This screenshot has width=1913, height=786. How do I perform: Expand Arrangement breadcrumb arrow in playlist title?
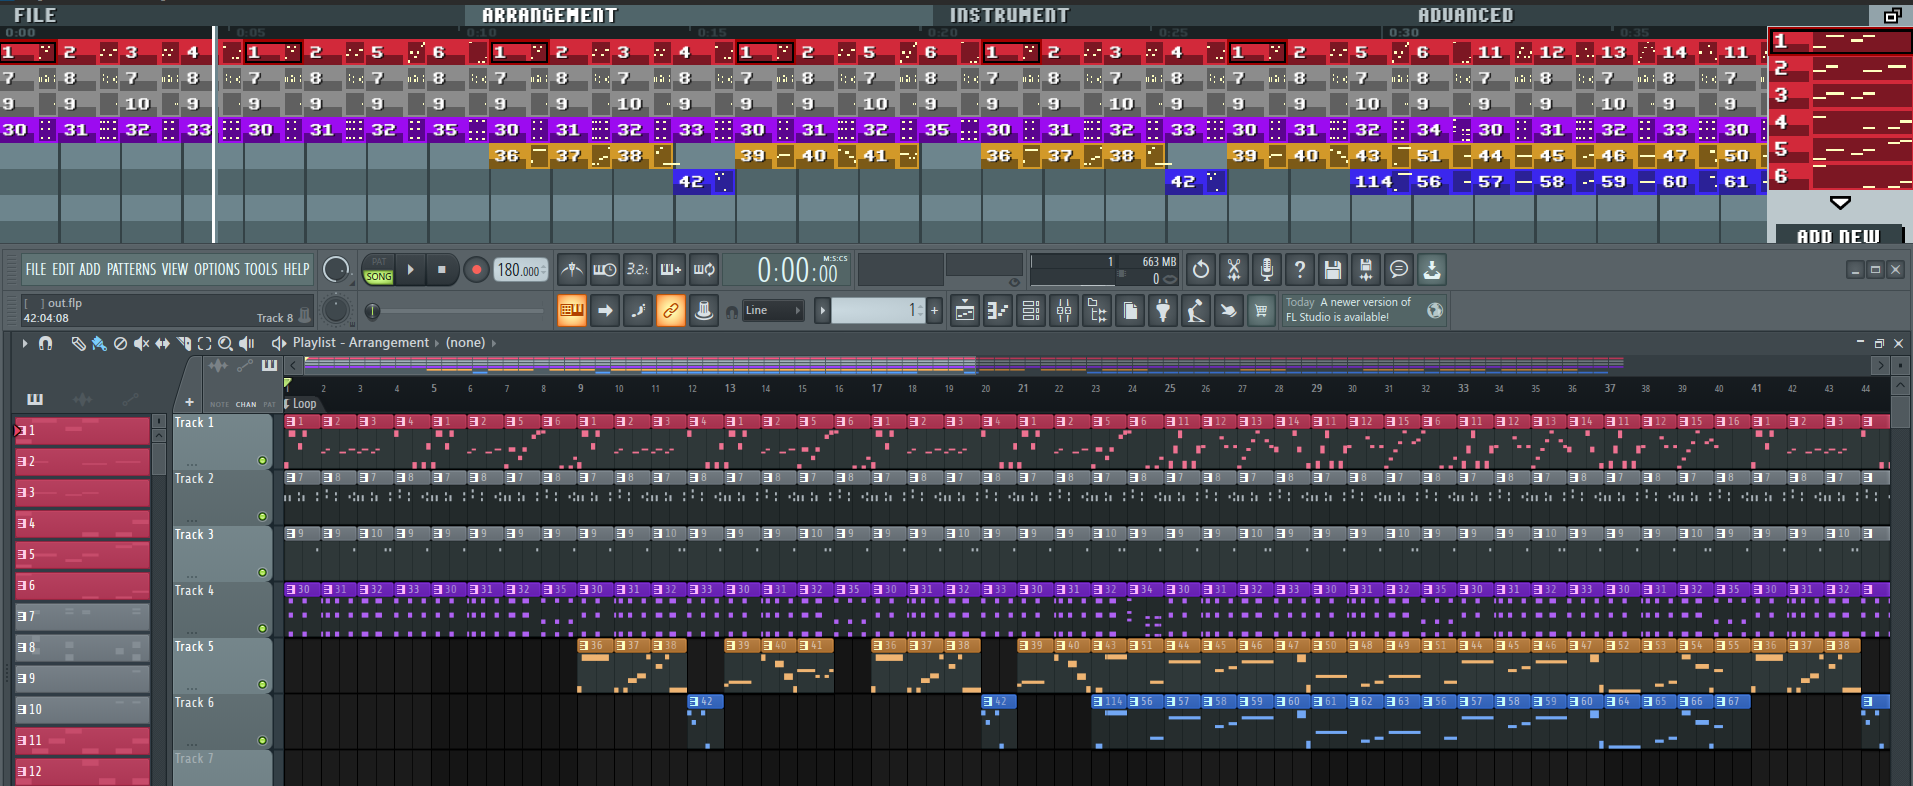pos(436,343)
